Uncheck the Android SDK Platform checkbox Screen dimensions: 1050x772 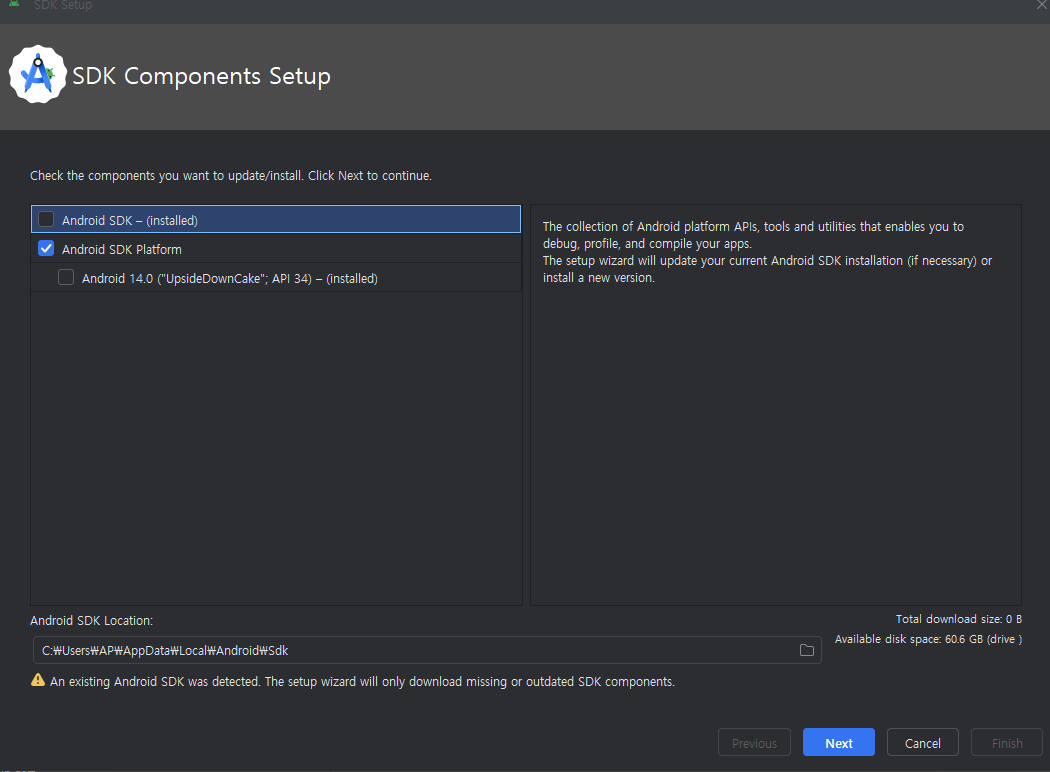coord(46,248)
